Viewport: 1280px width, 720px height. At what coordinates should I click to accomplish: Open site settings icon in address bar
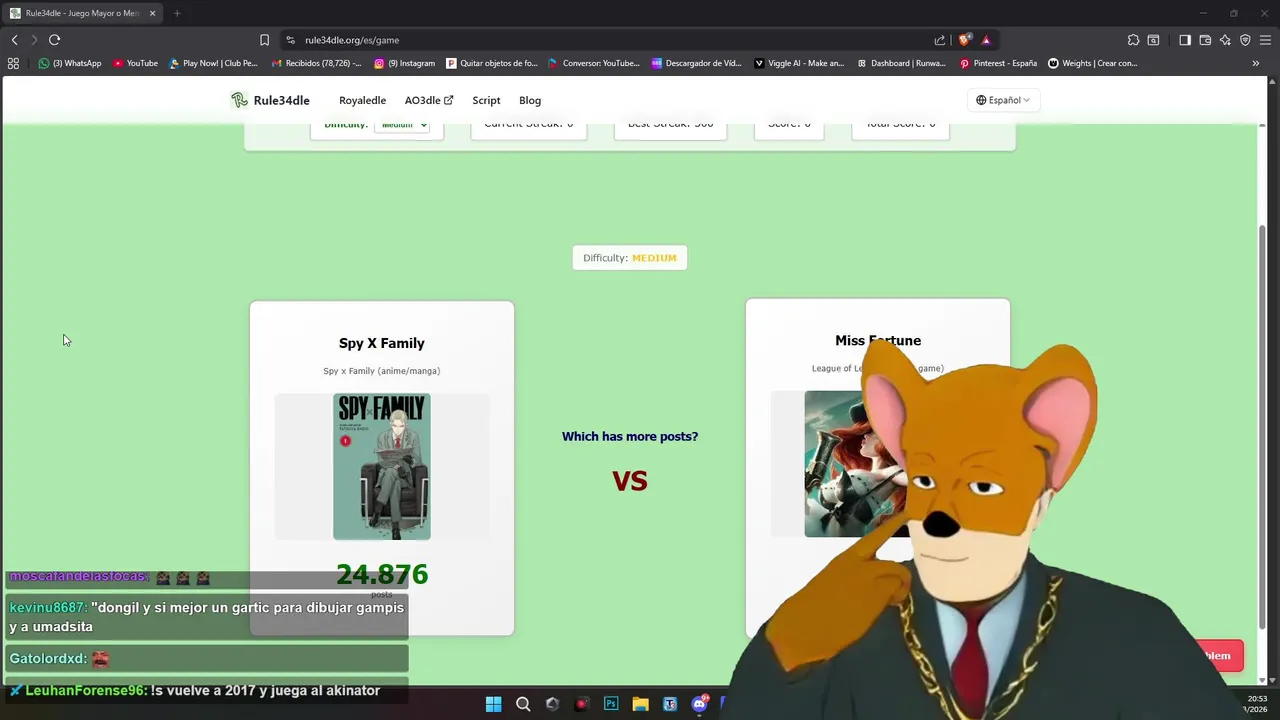click(290, 40)
